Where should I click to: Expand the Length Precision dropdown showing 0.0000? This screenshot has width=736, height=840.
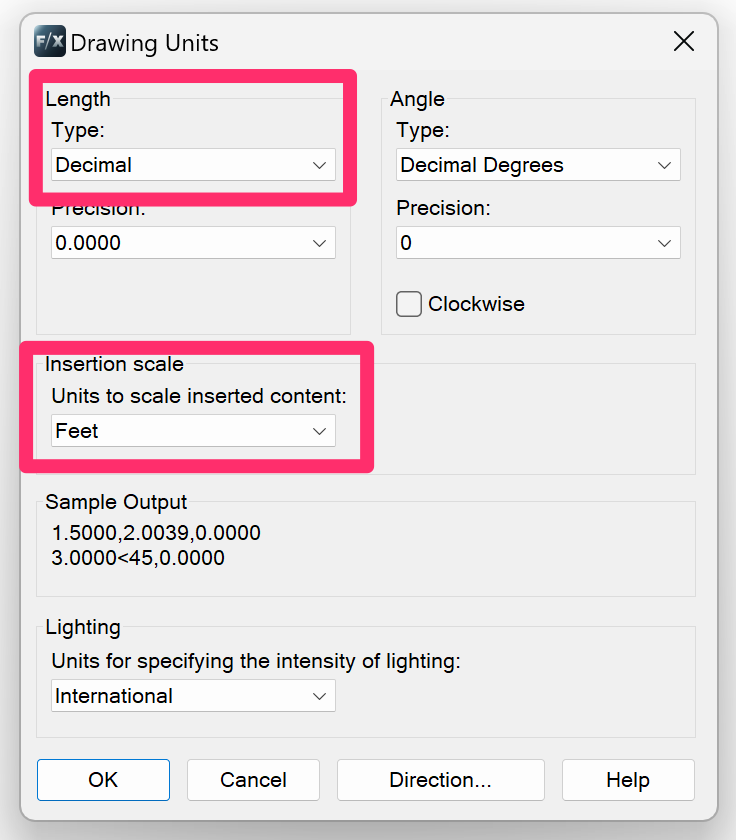pyautogui.click(x=193, y=242)
